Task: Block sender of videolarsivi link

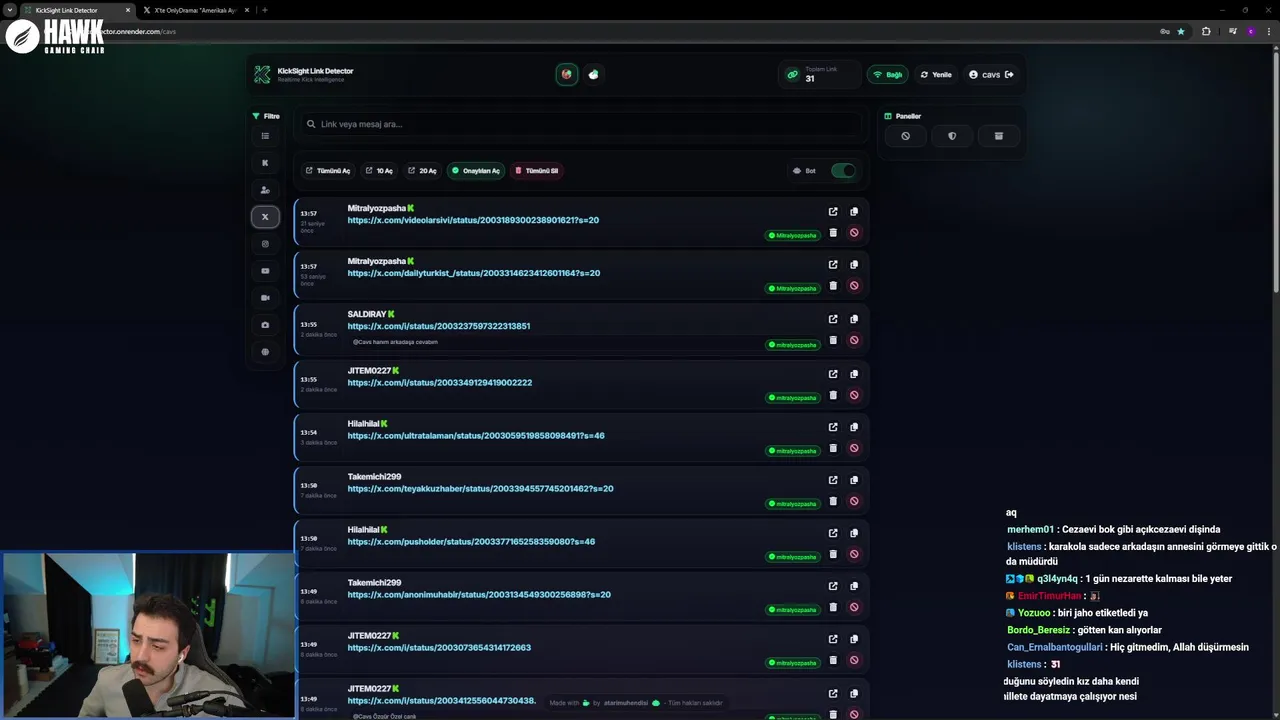Action: (x=854, y=233)
